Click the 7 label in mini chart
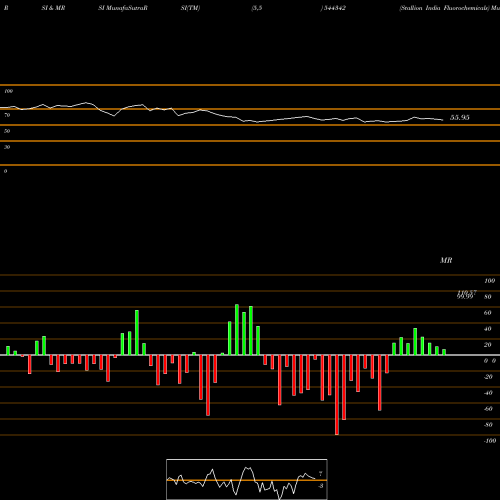This screenshot has height=500, width=500. coord(321,473)
